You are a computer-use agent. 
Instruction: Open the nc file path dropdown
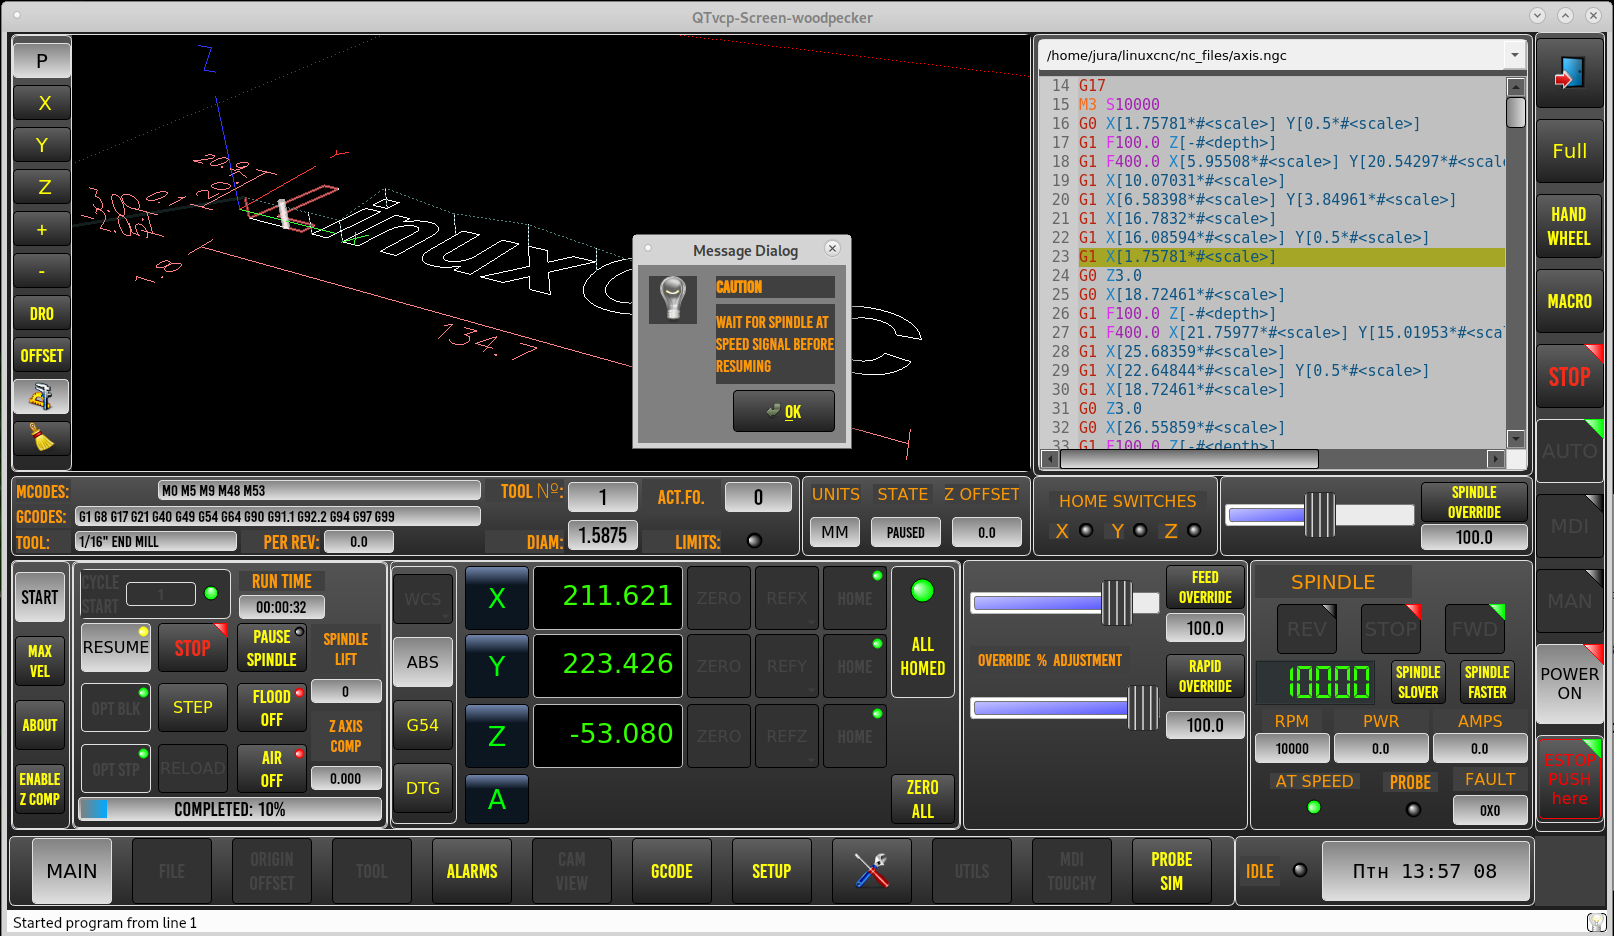tap(1515, 55)
